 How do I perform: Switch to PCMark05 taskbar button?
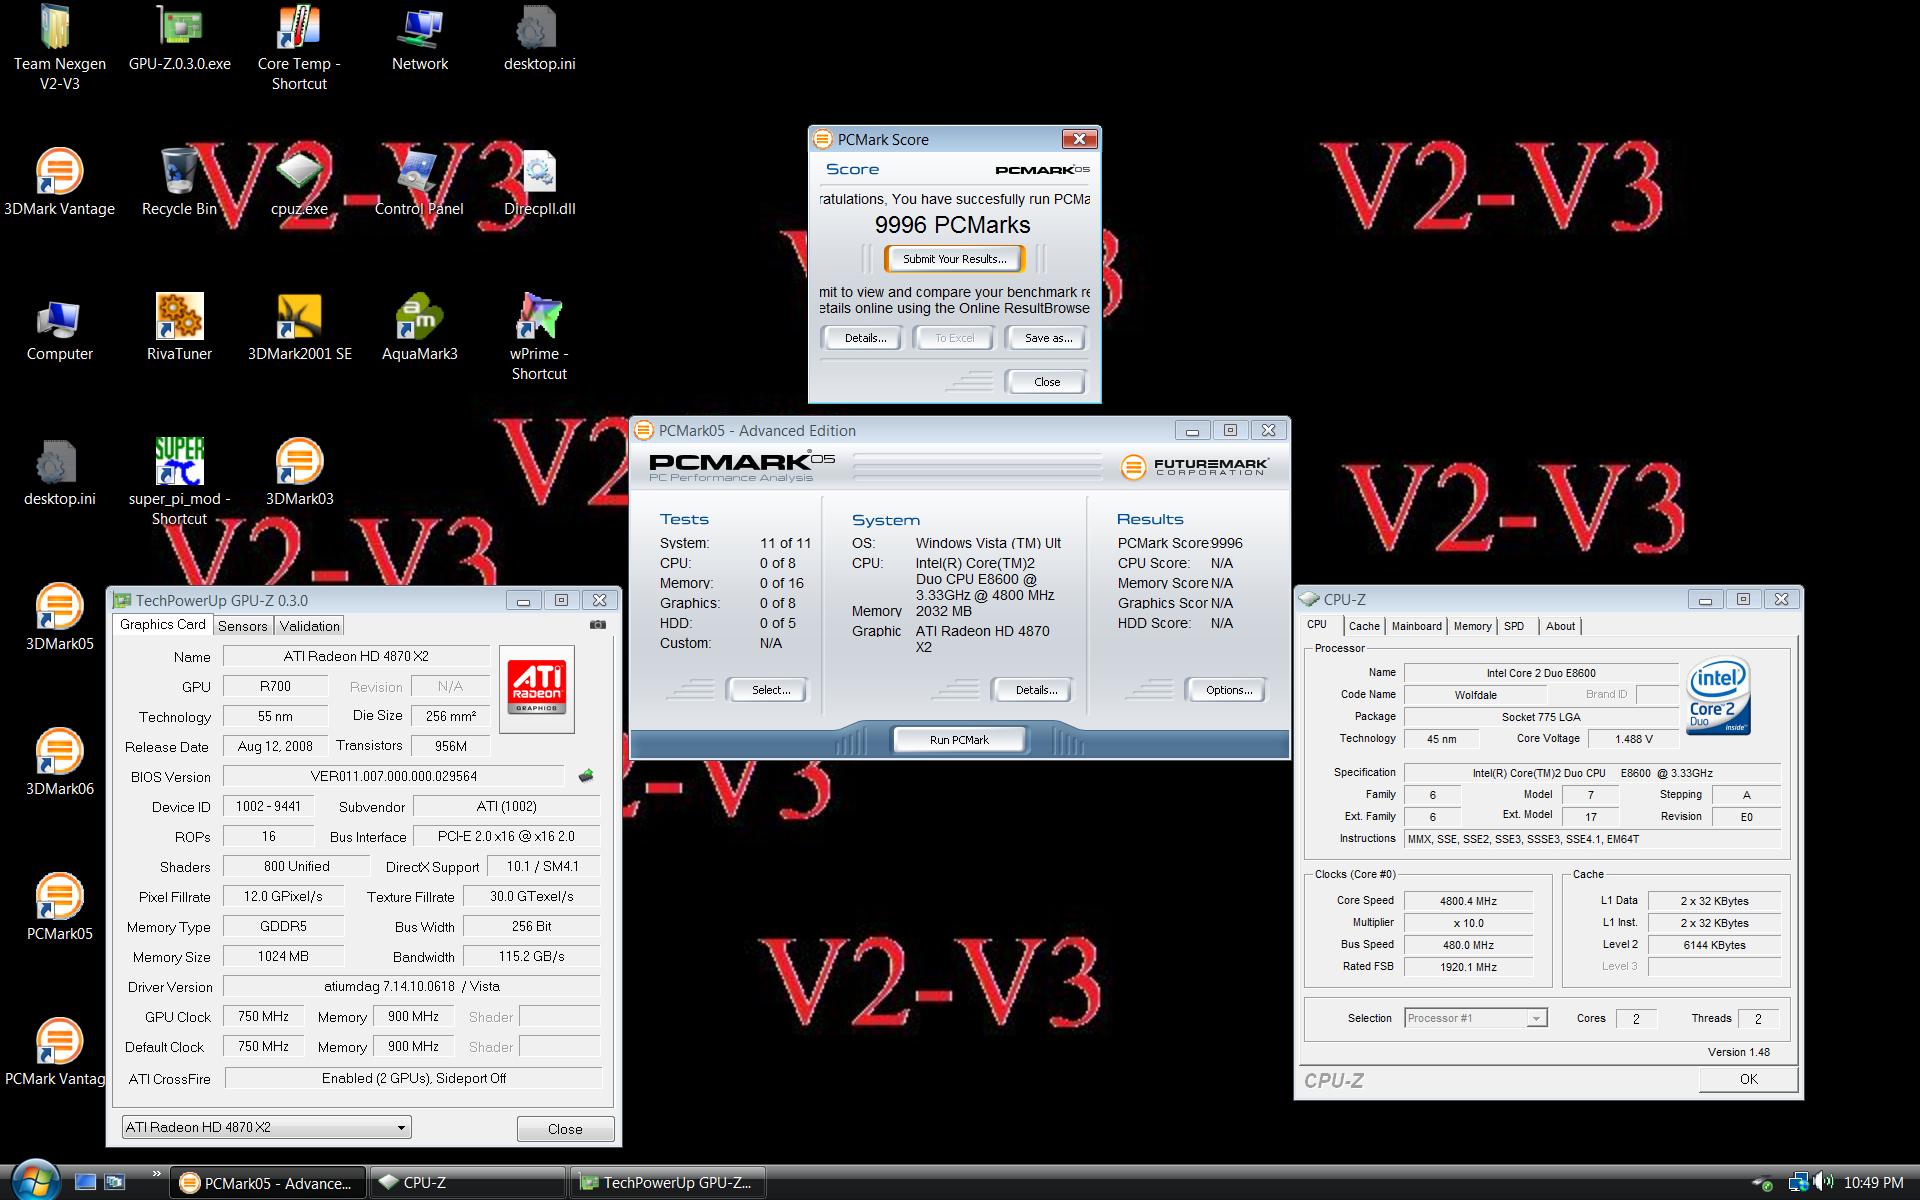coord(267,1182)
